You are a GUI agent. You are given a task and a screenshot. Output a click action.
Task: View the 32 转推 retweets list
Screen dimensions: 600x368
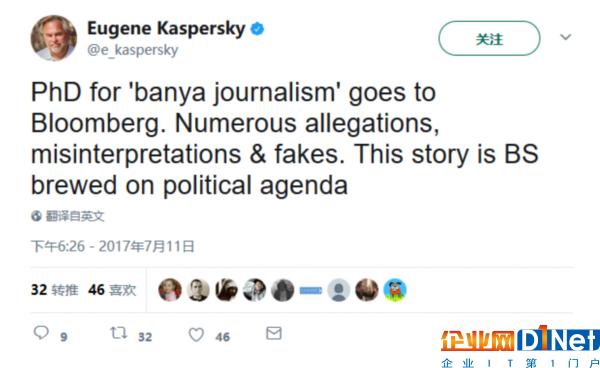coord(55,290)
